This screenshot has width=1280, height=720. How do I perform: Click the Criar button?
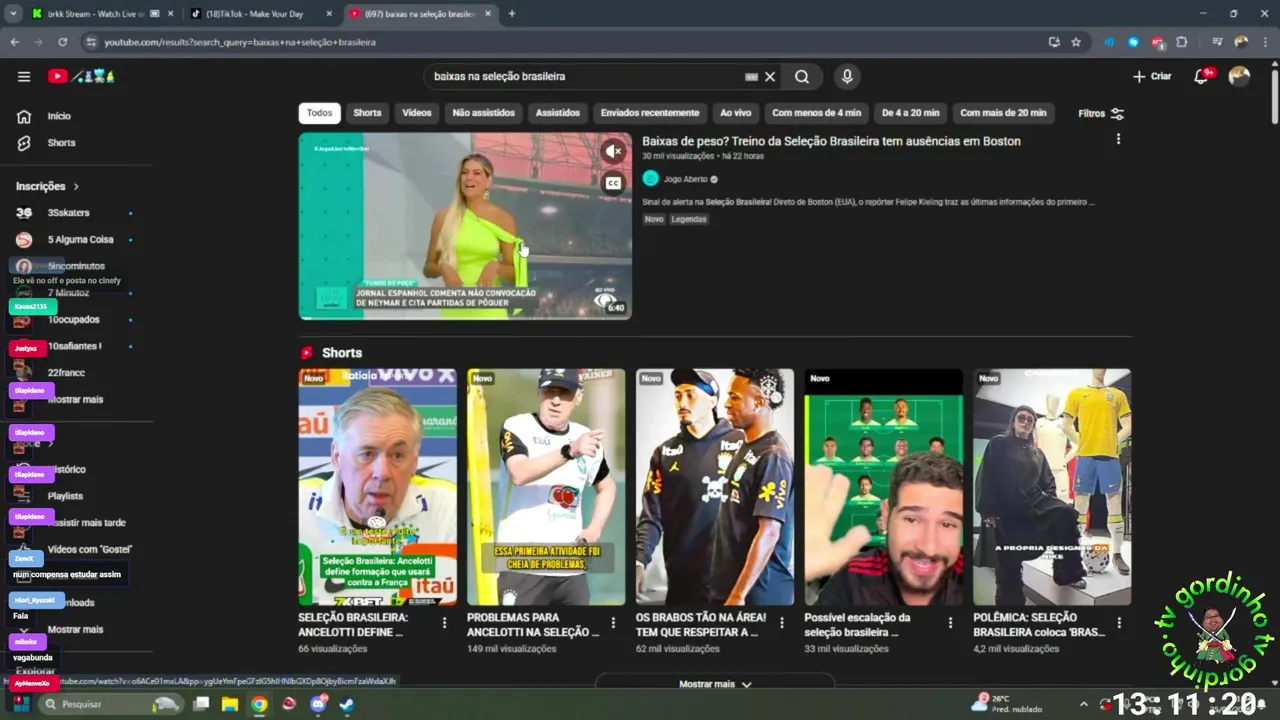(1152, 76)
